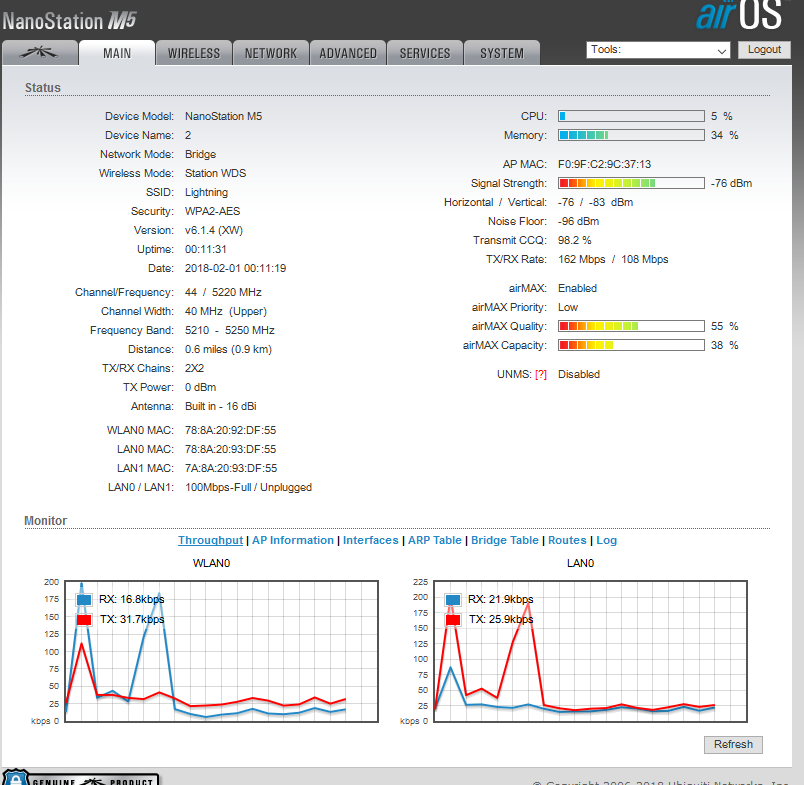This screenshot has height=785, width=804.
Task: Click the airMAX Priority value Low
Action: (568, 307)
